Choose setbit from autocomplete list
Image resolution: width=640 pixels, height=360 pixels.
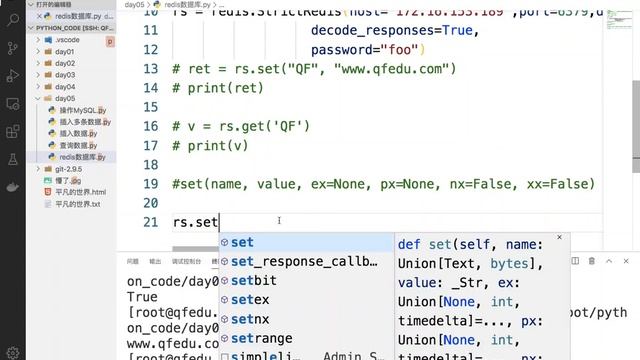click(306, 281)
